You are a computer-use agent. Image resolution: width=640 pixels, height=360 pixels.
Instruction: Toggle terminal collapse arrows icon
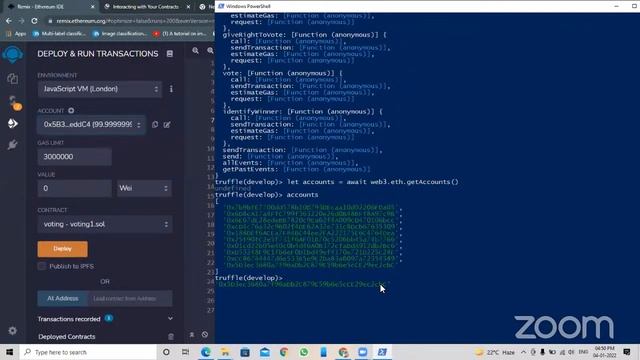pyautogui.click(x=192, y=335)
